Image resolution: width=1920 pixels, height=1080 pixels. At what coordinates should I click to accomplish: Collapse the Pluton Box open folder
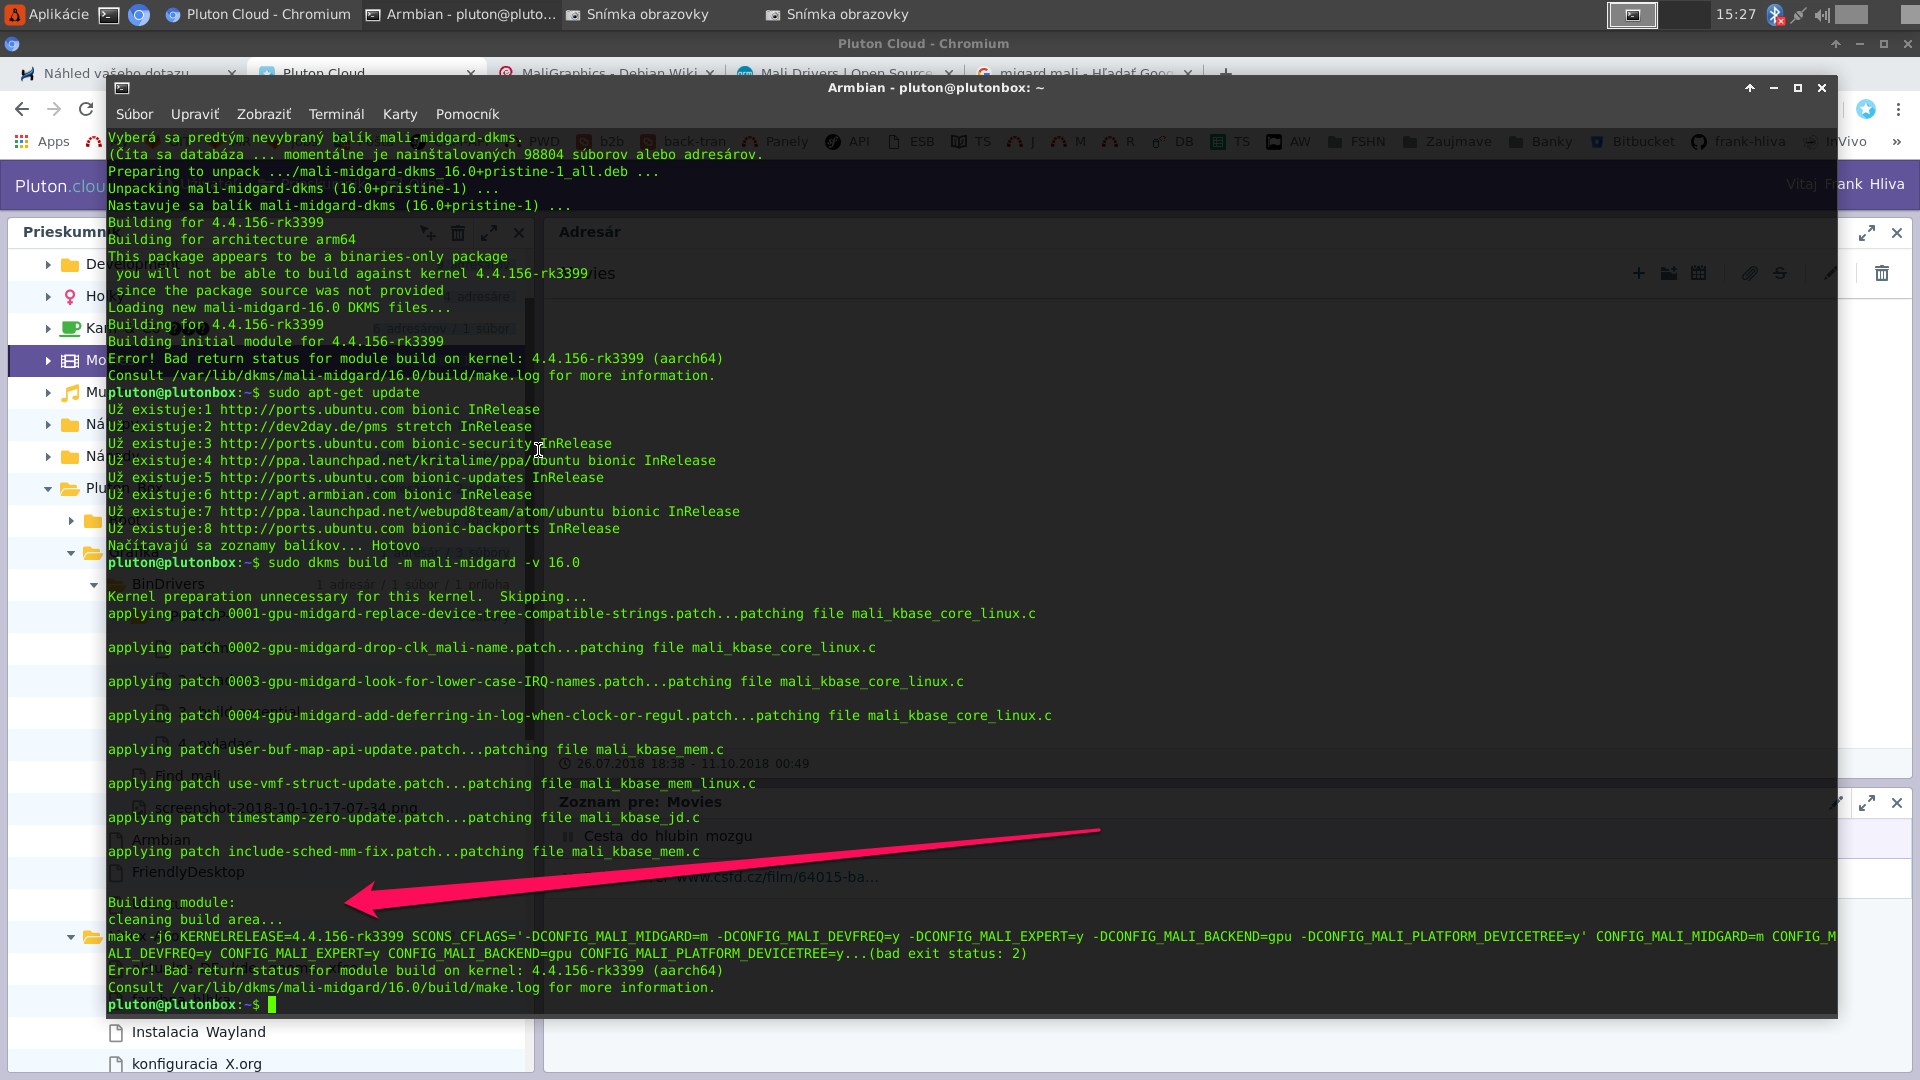[48, 488]
